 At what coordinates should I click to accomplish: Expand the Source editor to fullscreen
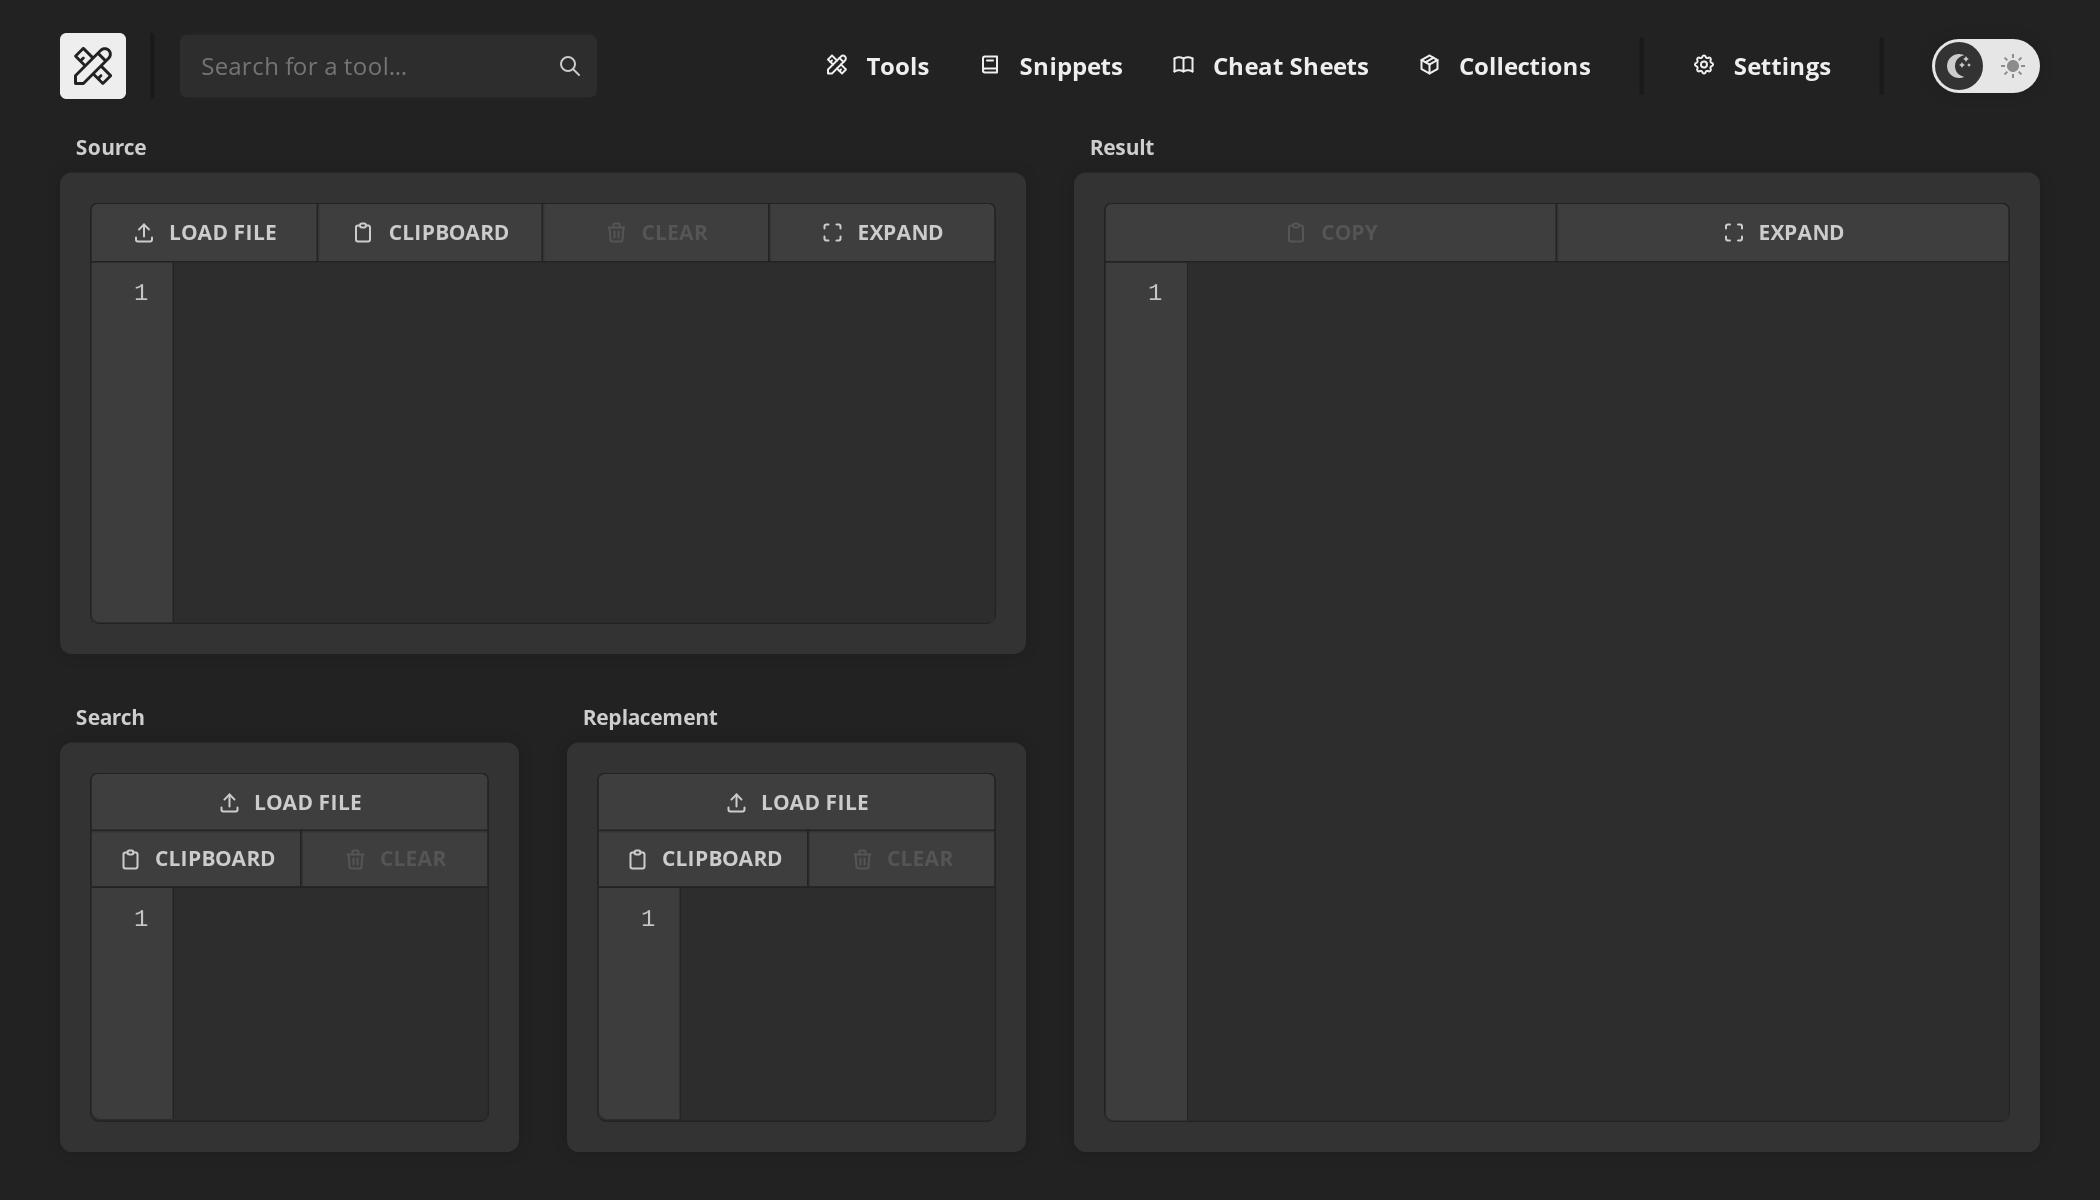click(x=882, y=232)
